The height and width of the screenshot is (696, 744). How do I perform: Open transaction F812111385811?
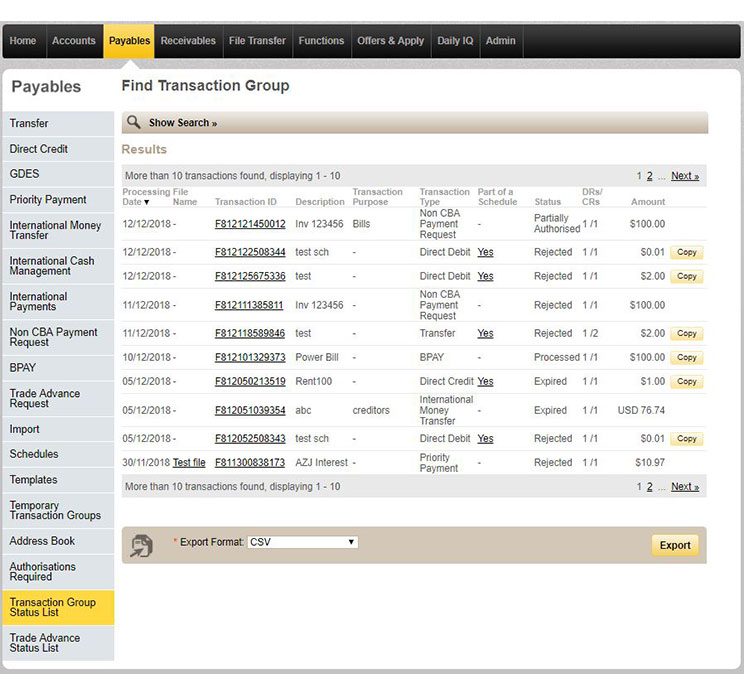[x=249, y=305]
